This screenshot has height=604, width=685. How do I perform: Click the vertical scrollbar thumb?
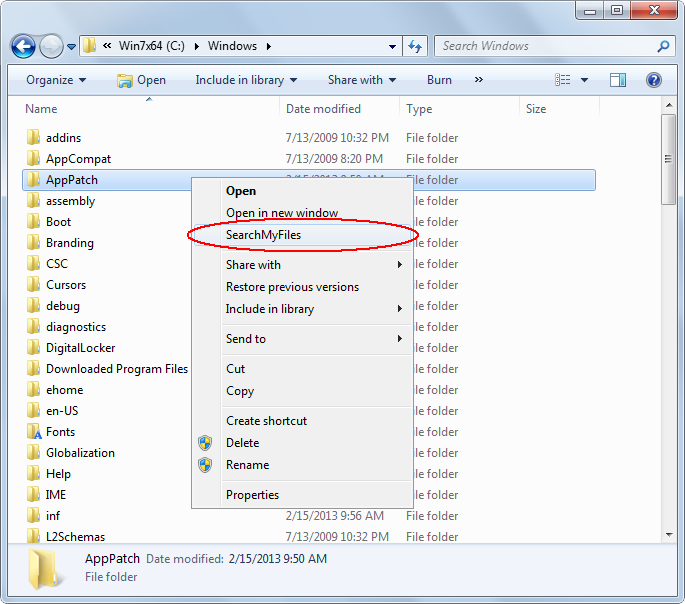click(x=669, y=159)
